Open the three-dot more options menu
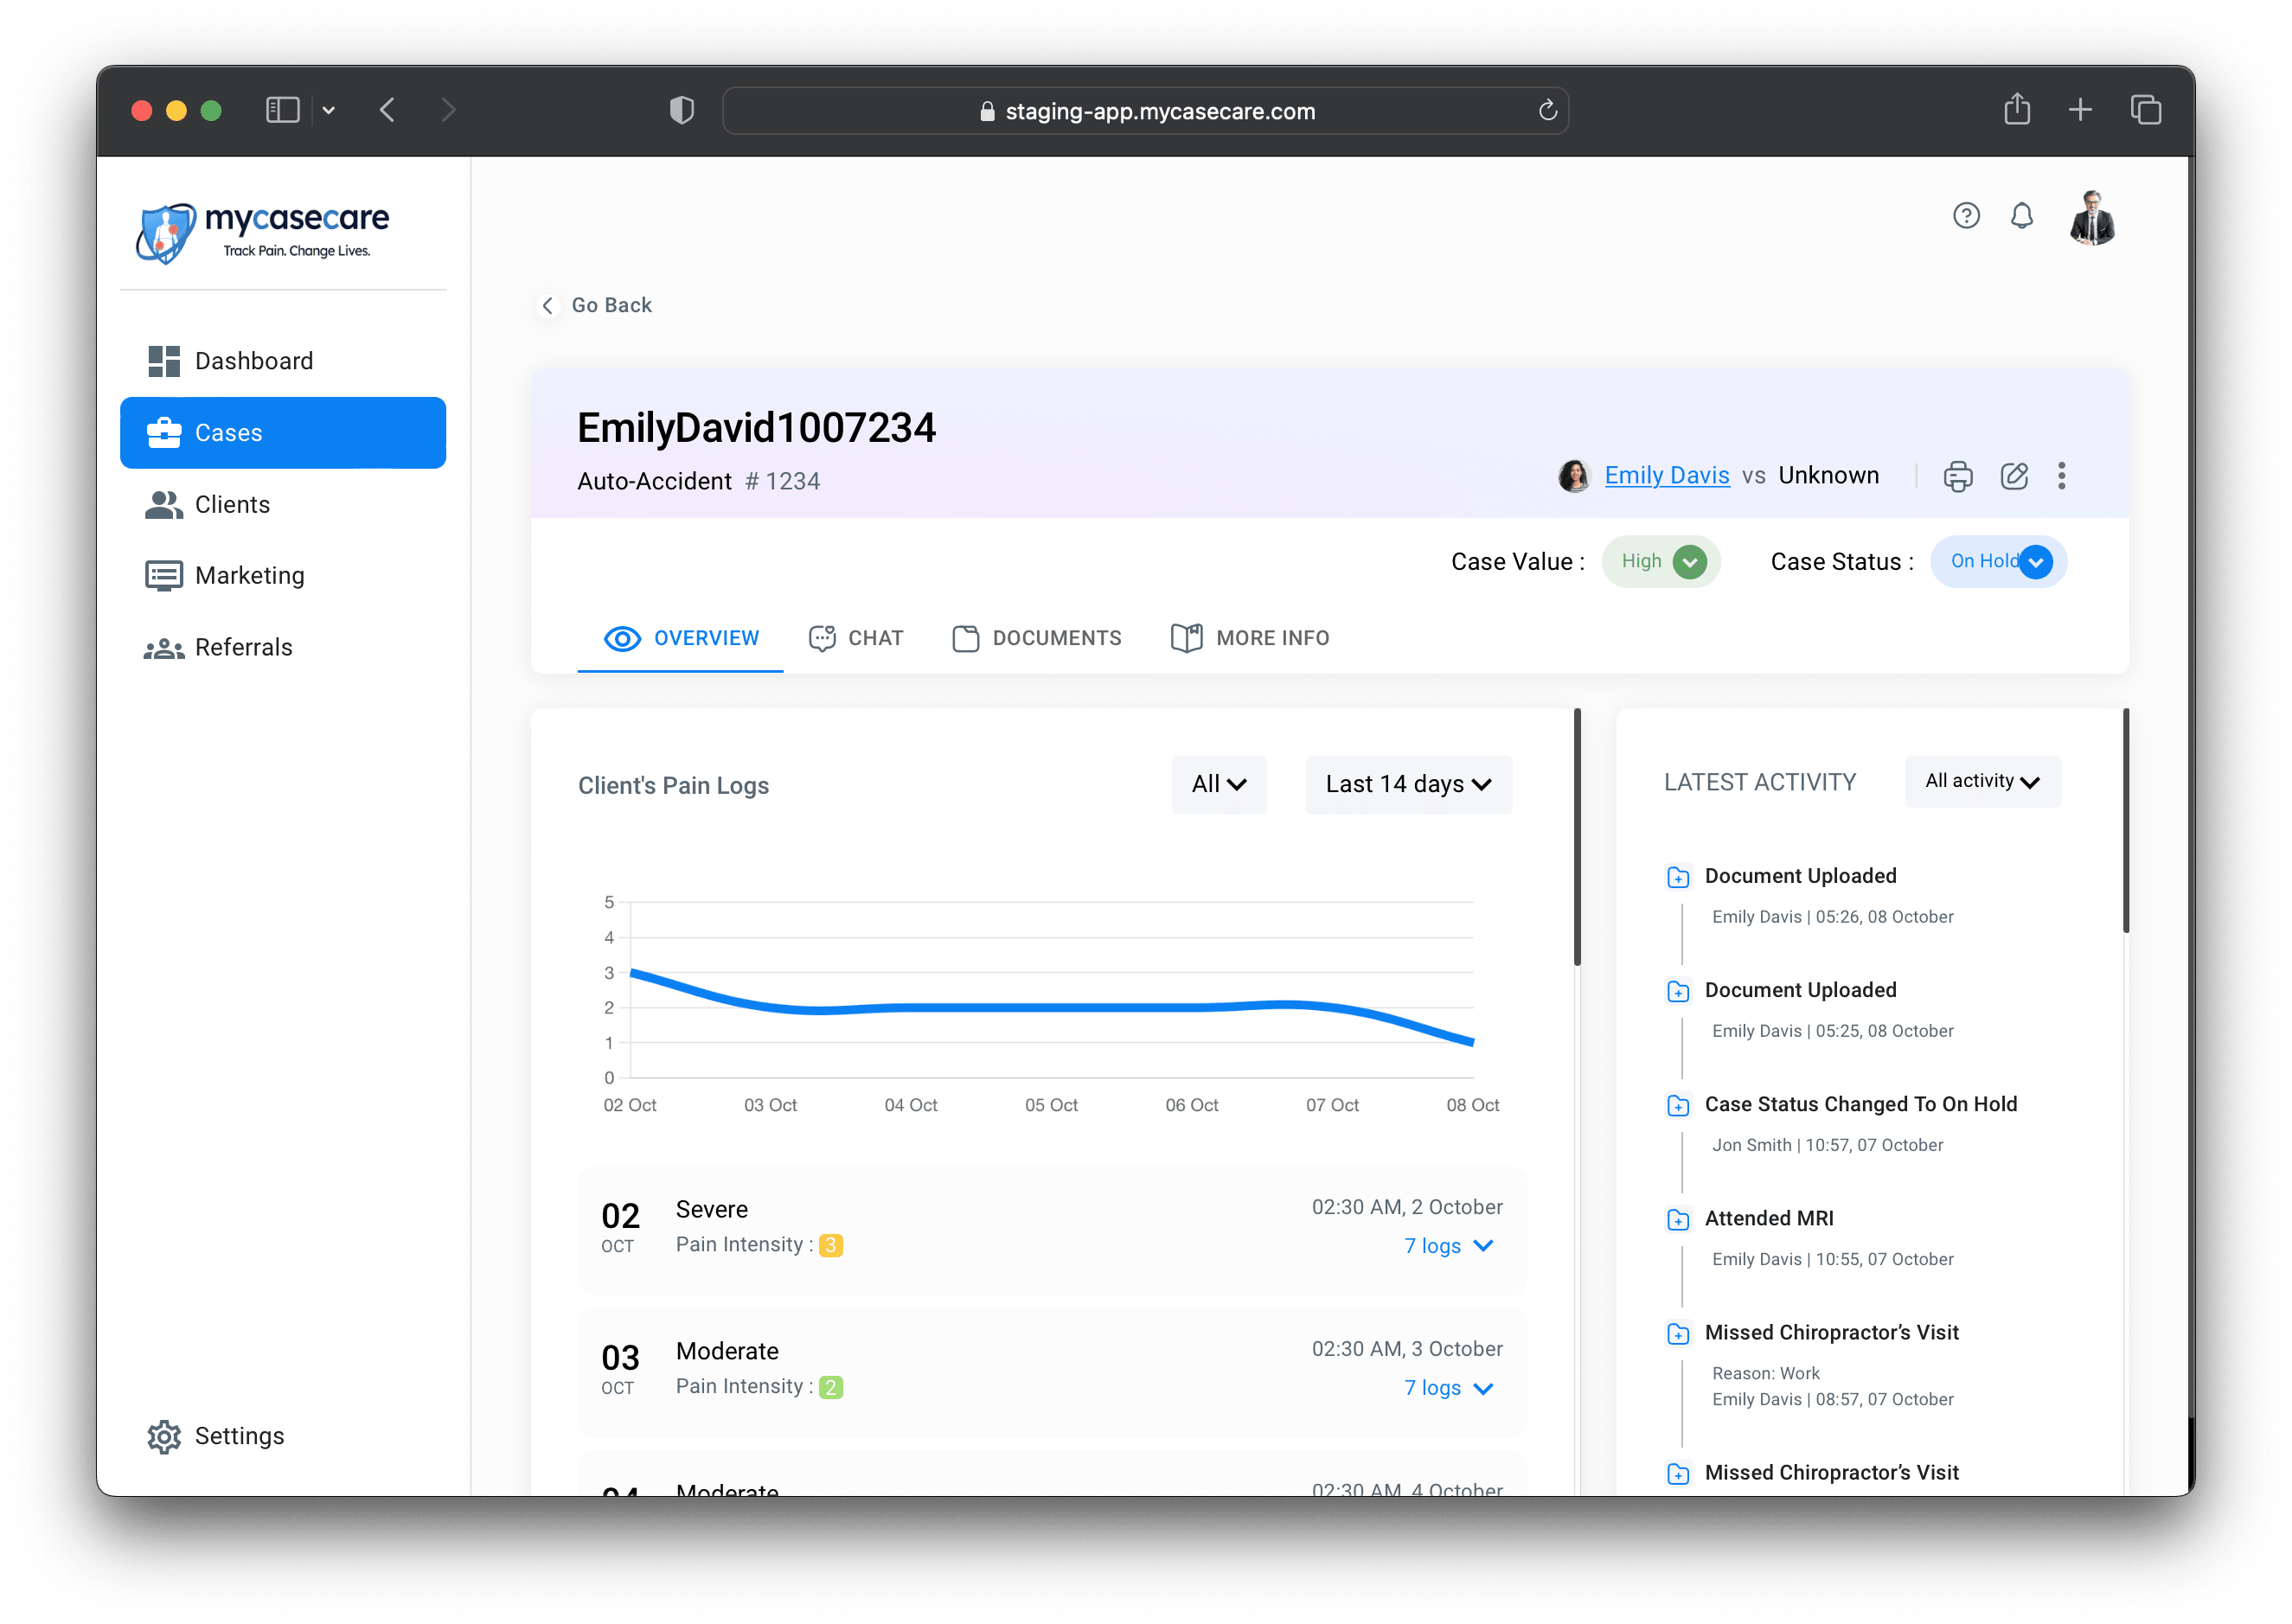 pyautogui.click(x=2061, y=476)
